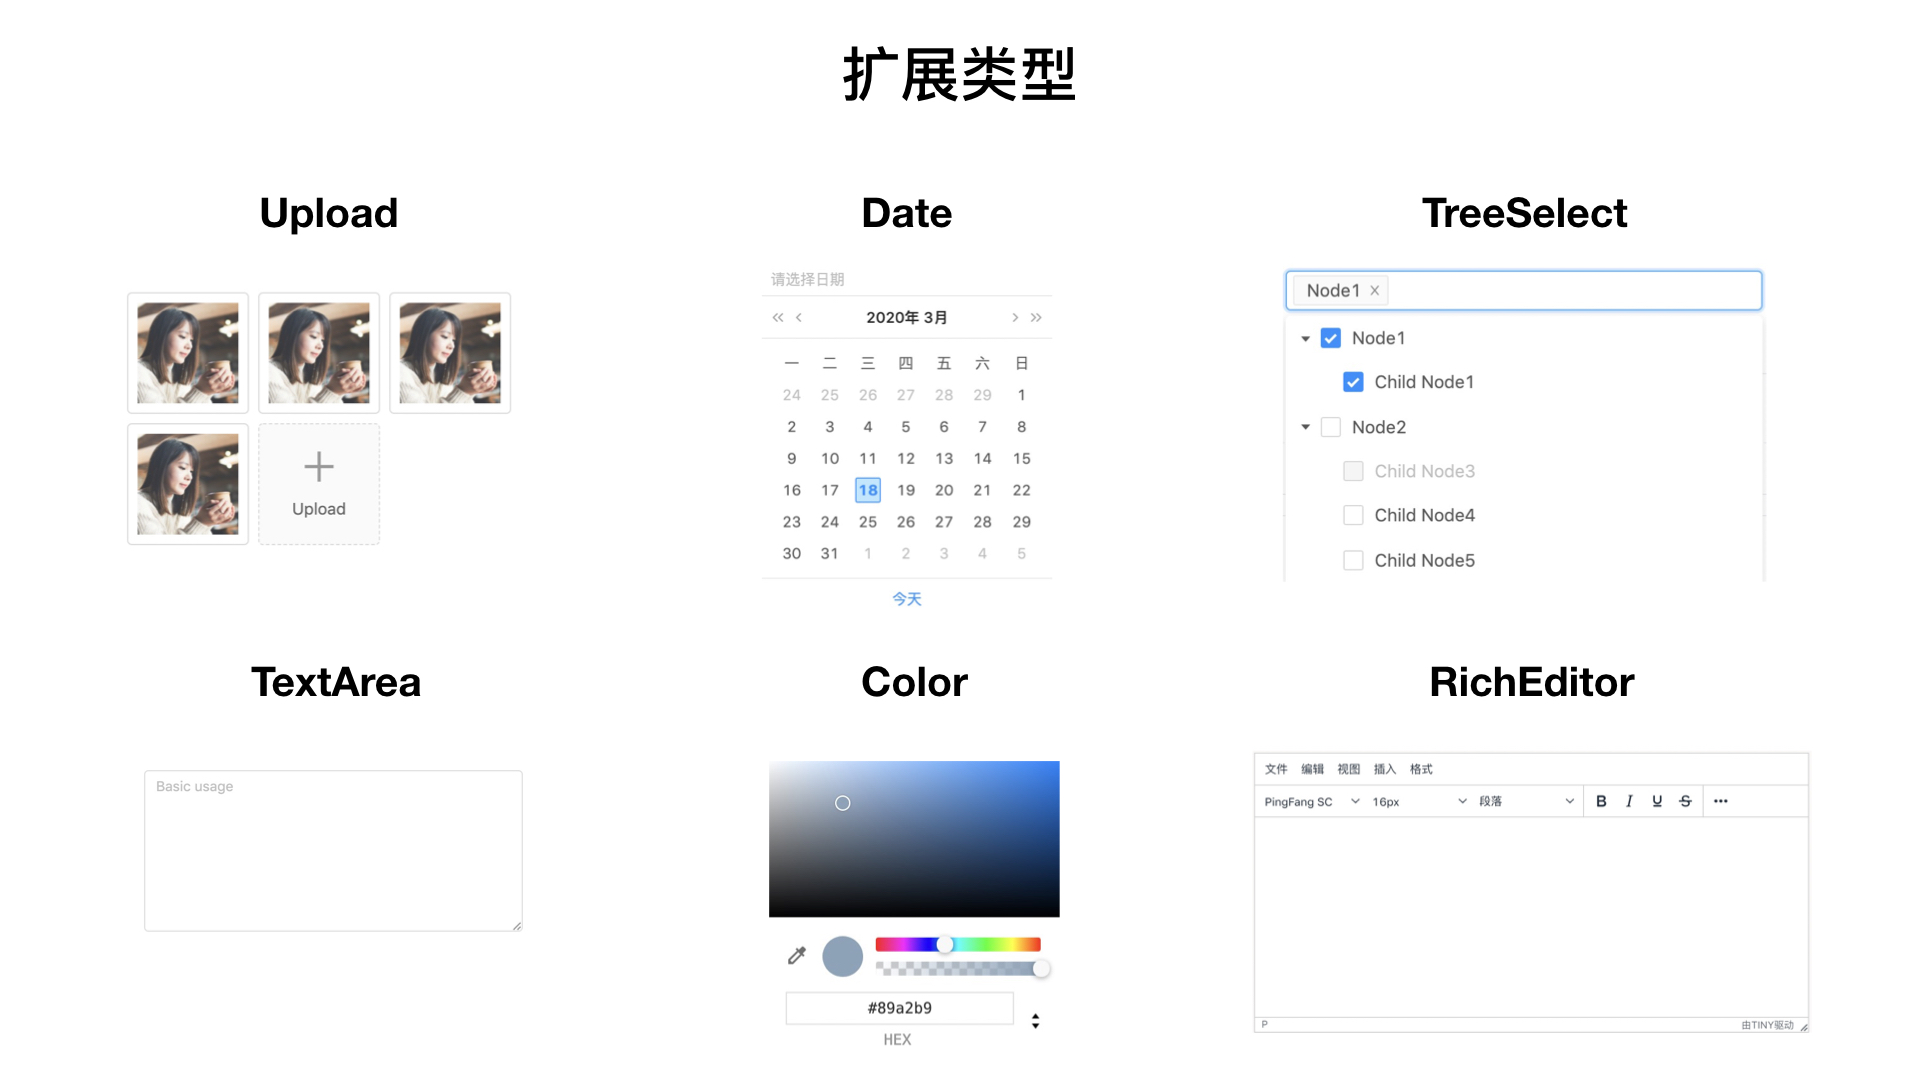The image size is (1920, 1080).
Task: Collapse the Node1 tree branch
Action: [x=1305, y=338]
